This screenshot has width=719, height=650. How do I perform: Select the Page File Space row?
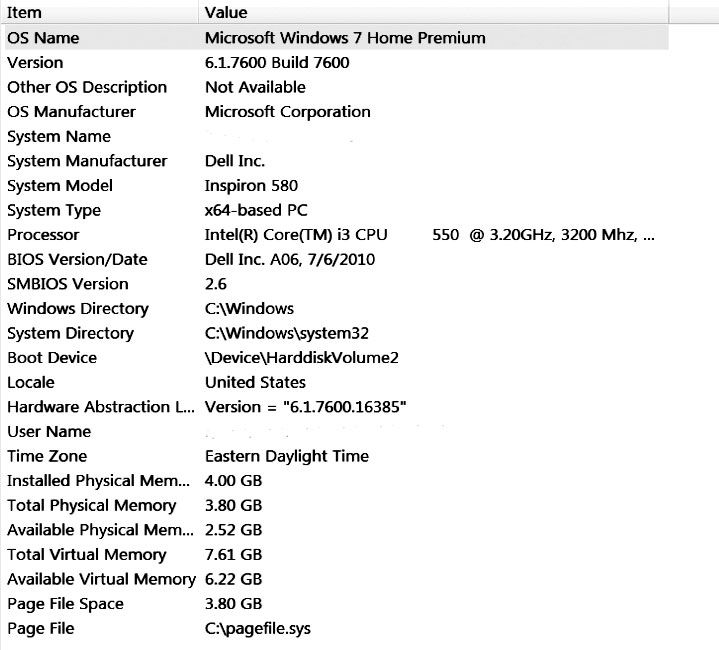65,604
